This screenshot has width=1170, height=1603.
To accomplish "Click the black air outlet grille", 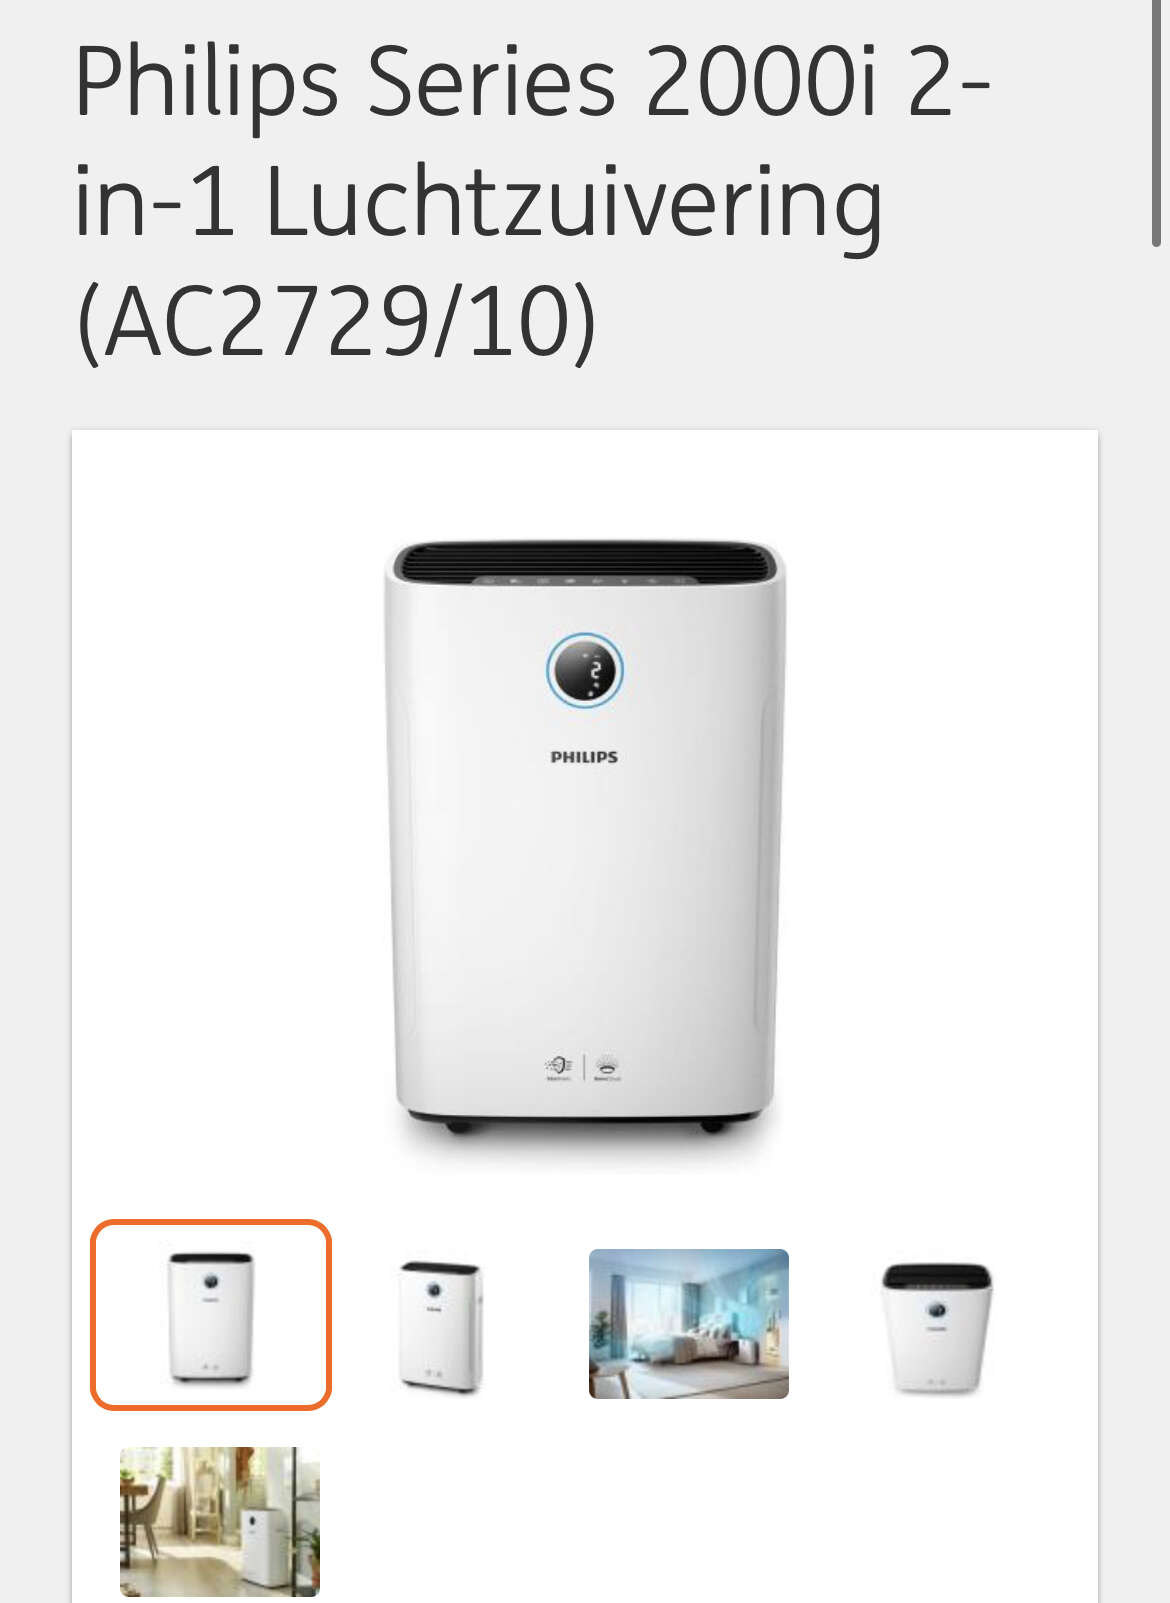I will coord(585,560).
